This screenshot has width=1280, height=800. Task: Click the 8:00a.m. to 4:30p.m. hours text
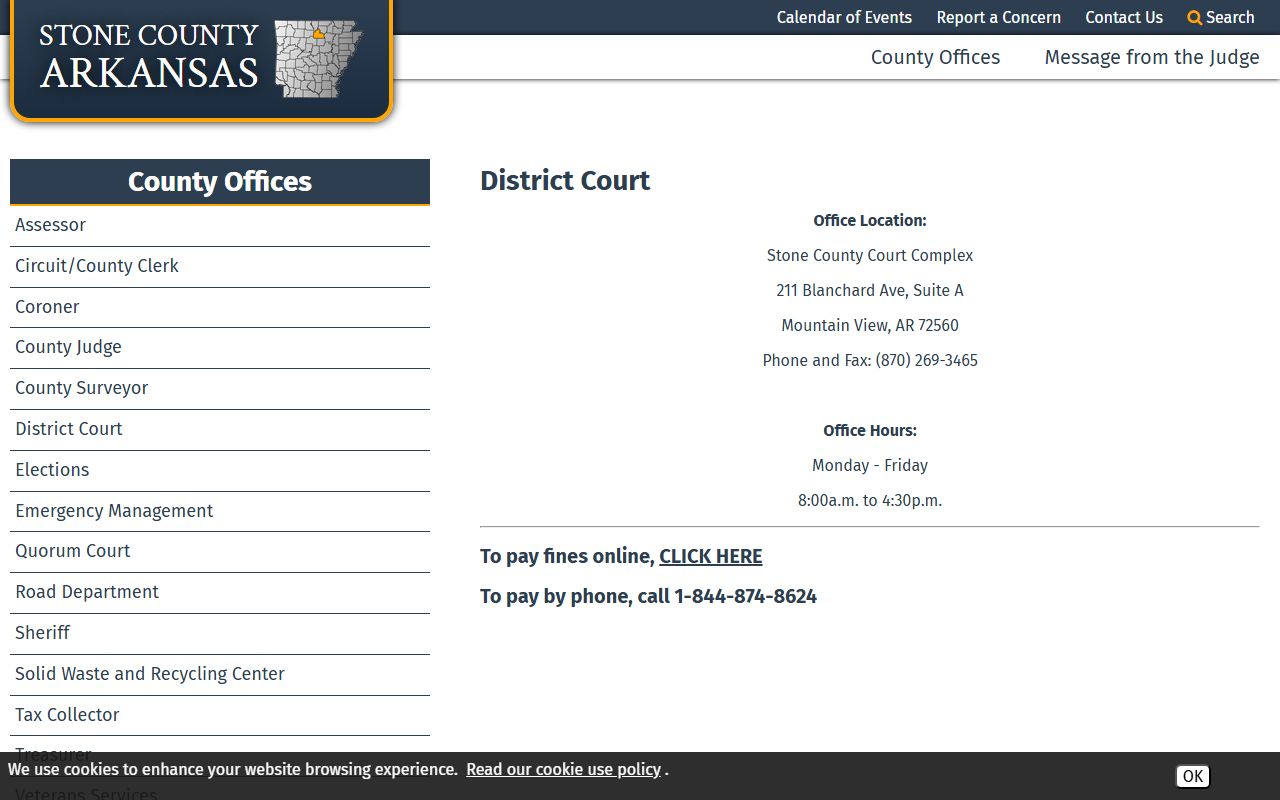(x=870, y=500)
